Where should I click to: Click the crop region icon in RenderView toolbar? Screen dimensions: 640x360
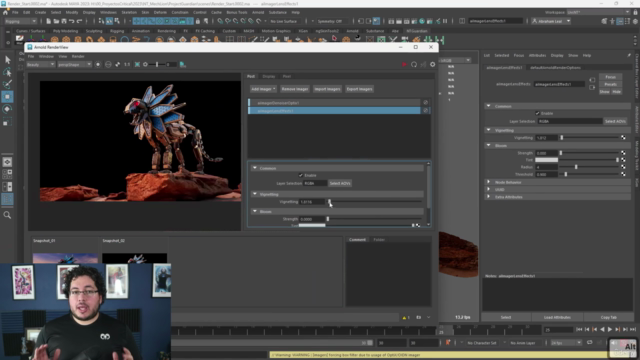(x=137, y=64)
